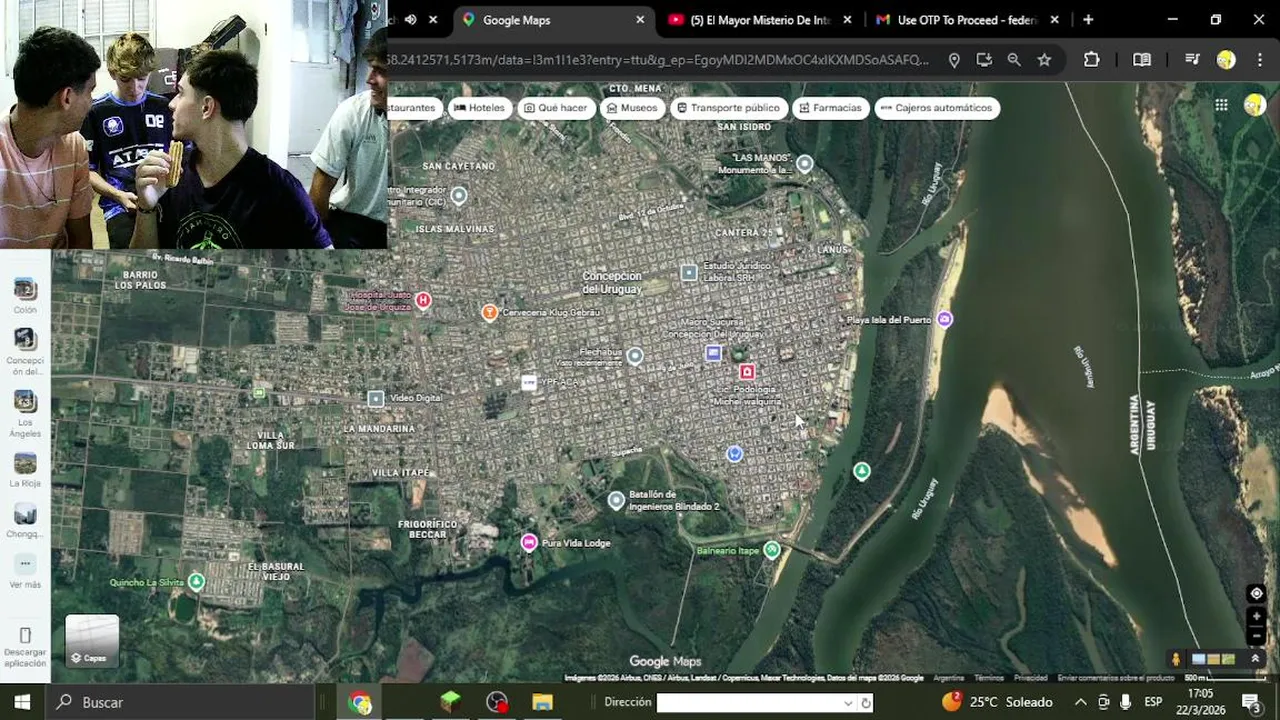Expand the bottom imagery panel chevron
1280x720 pixels.
pos(1255,659)
